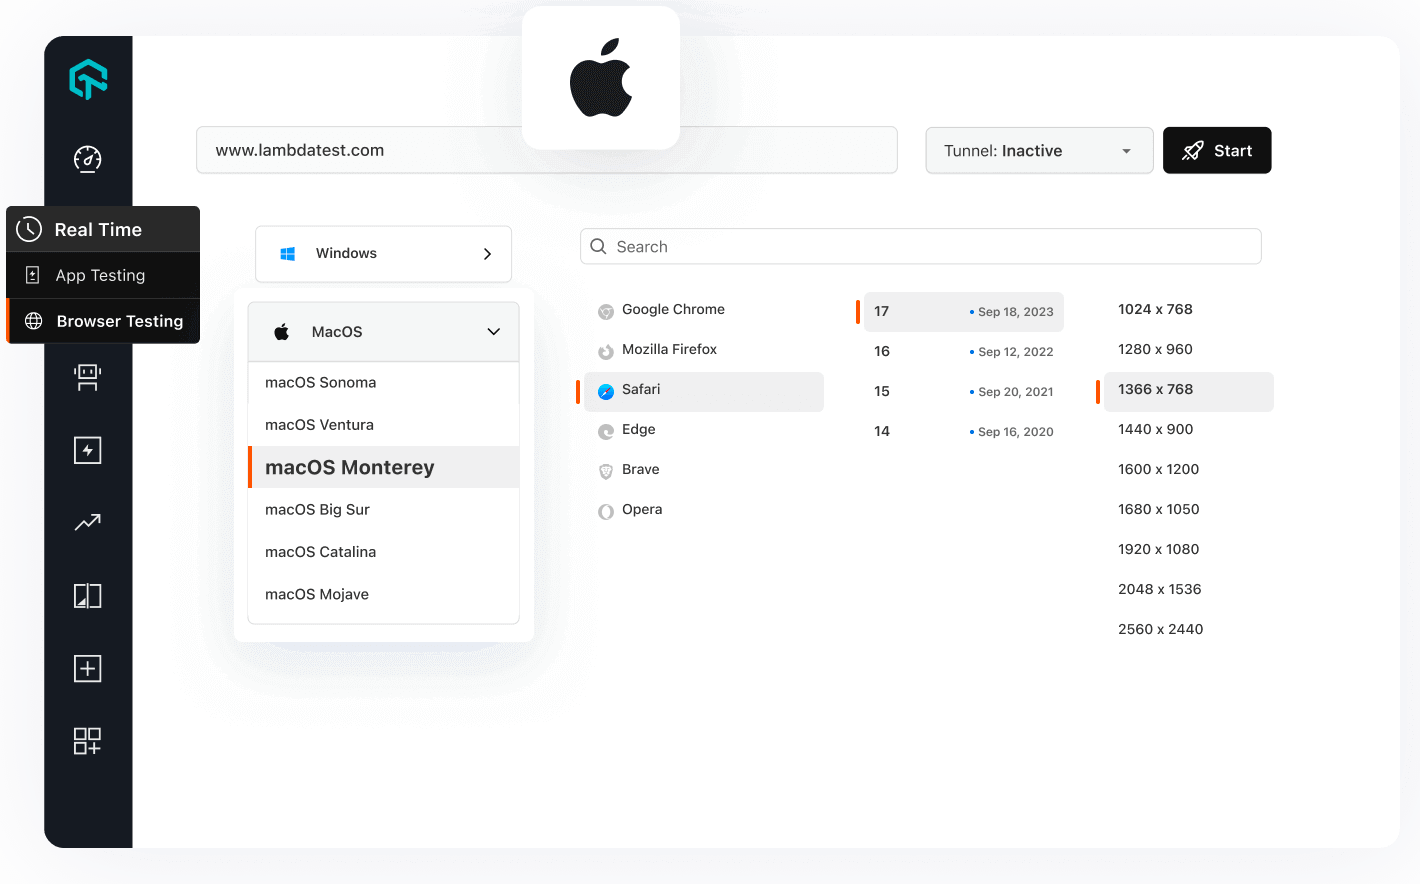
Task: Open the device monitor icon in sidebar
Action: coord(87,377)
